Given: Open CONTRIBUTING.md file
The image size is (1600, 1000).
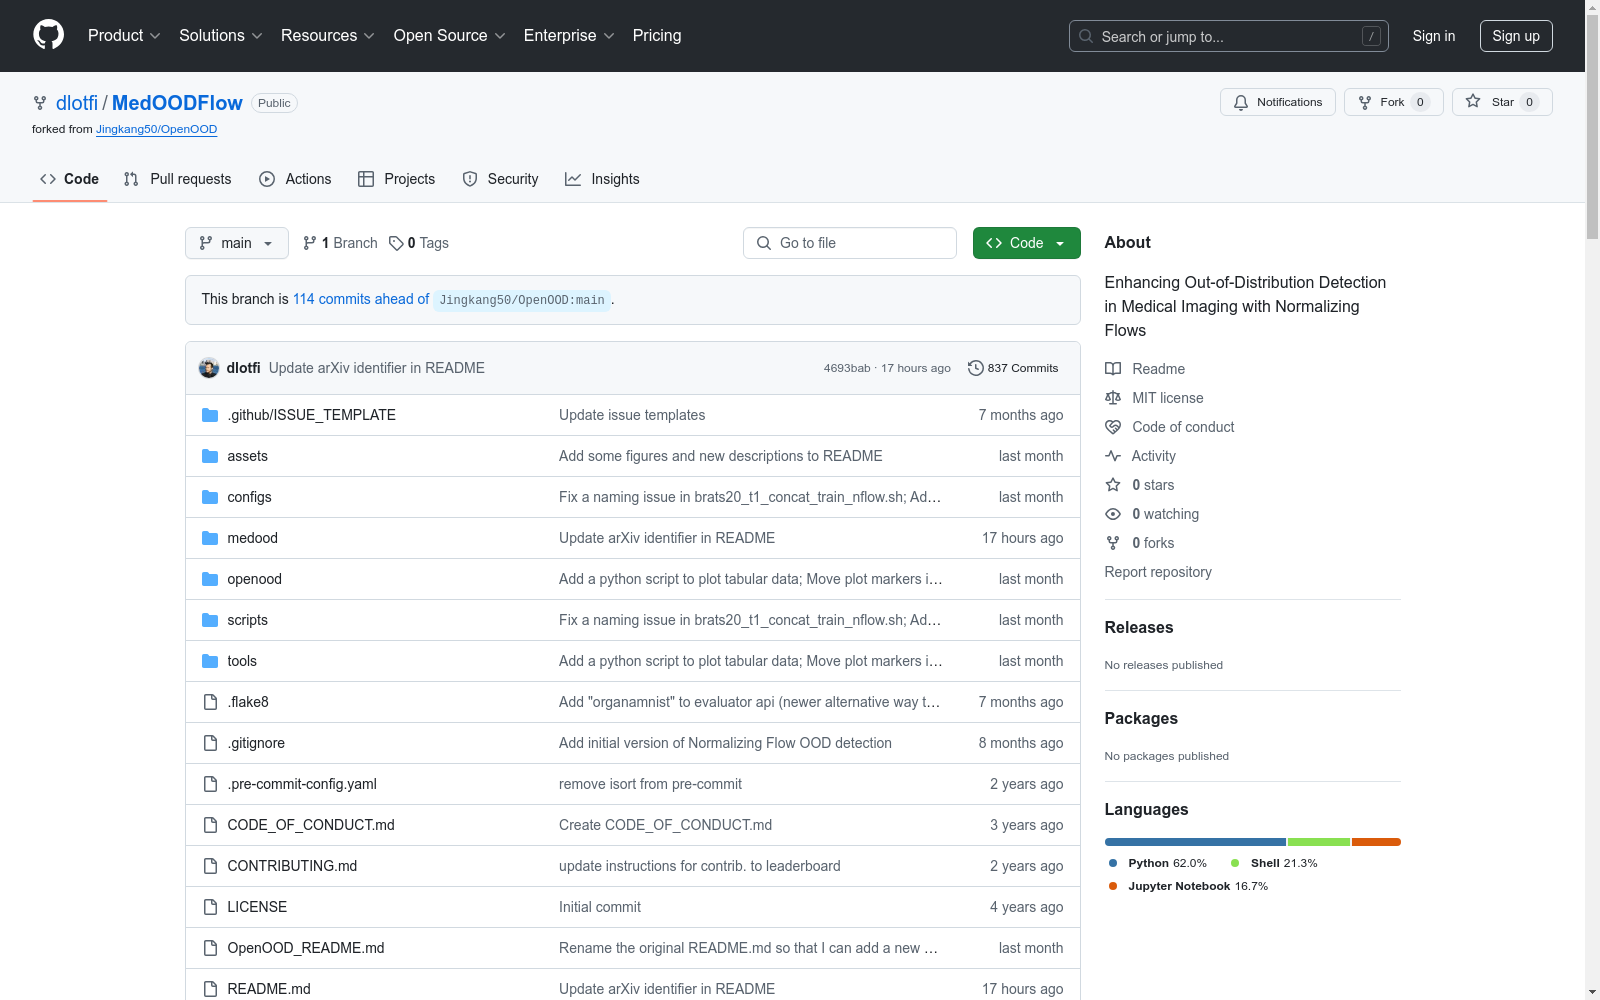Looking at the screenshot, I should [292, 866].
